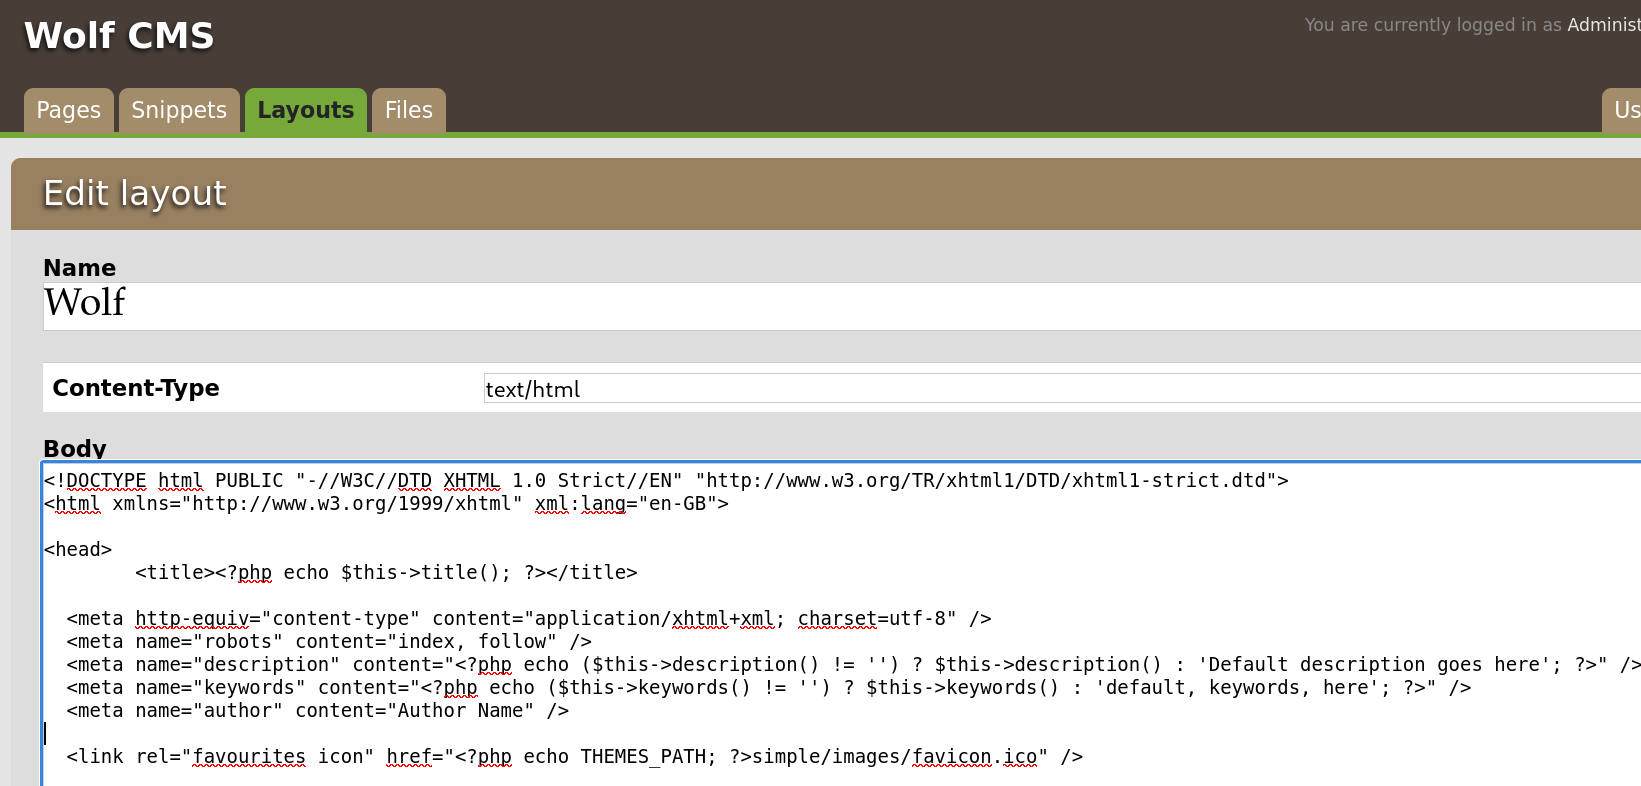Click the meta http-equiv content-type line
Viewport: 1641px width, 786px height.
tap(529, 619)
